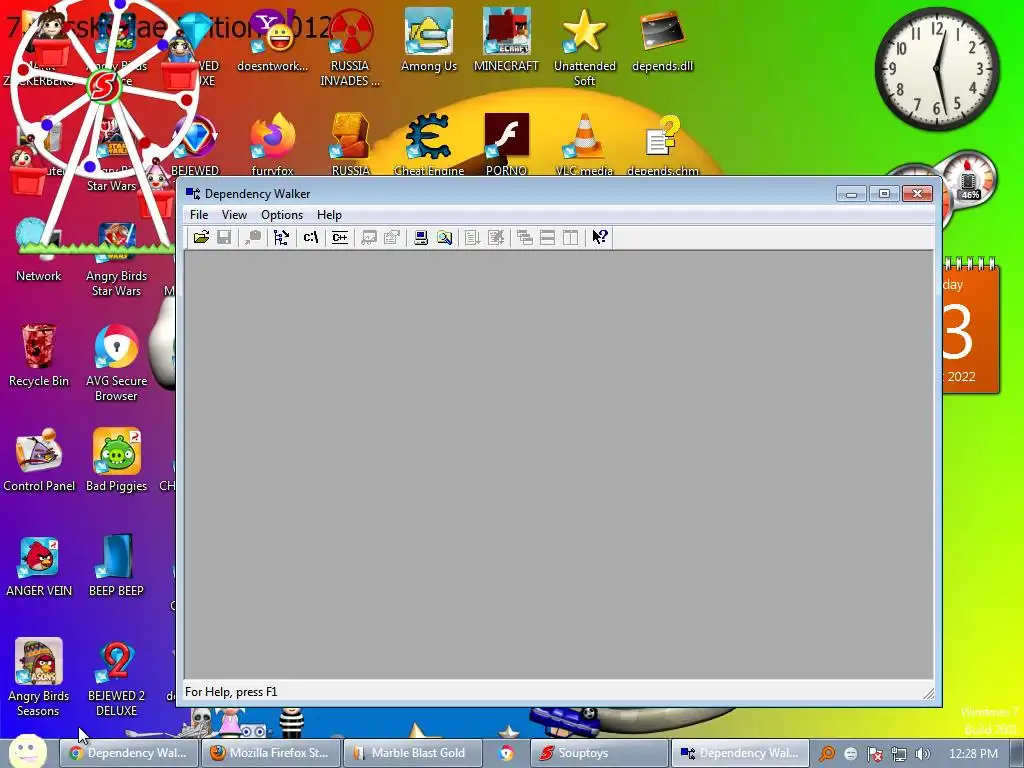
Task: Select the Recycle Bin icon
Action: coord(39,356)
